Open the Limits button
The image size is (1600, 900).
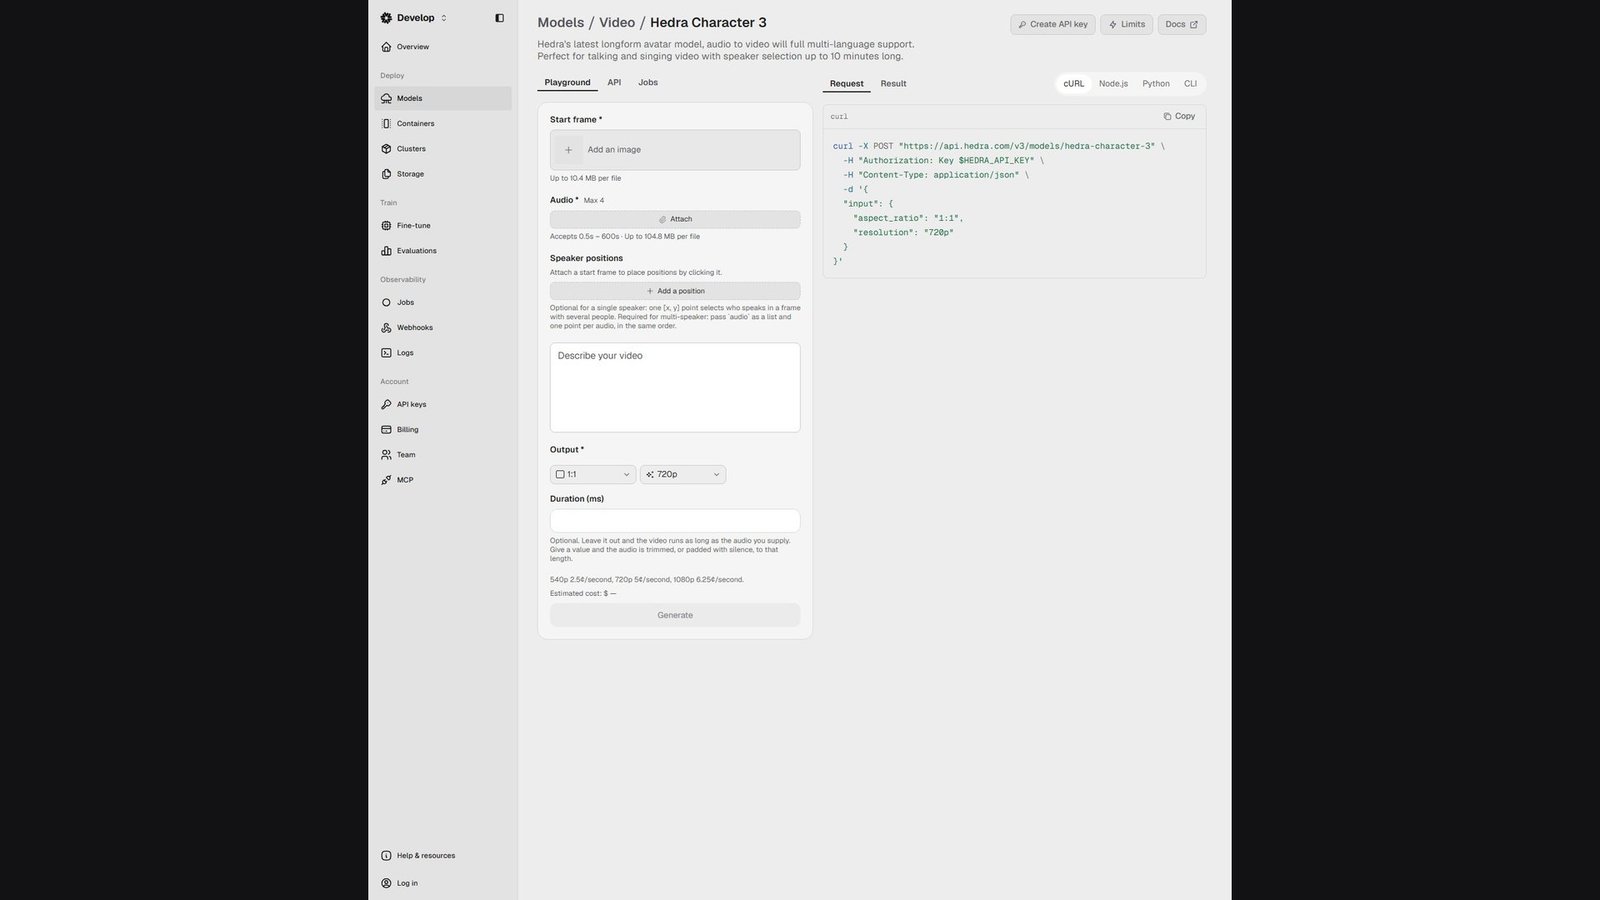[x=1127, y=24]
